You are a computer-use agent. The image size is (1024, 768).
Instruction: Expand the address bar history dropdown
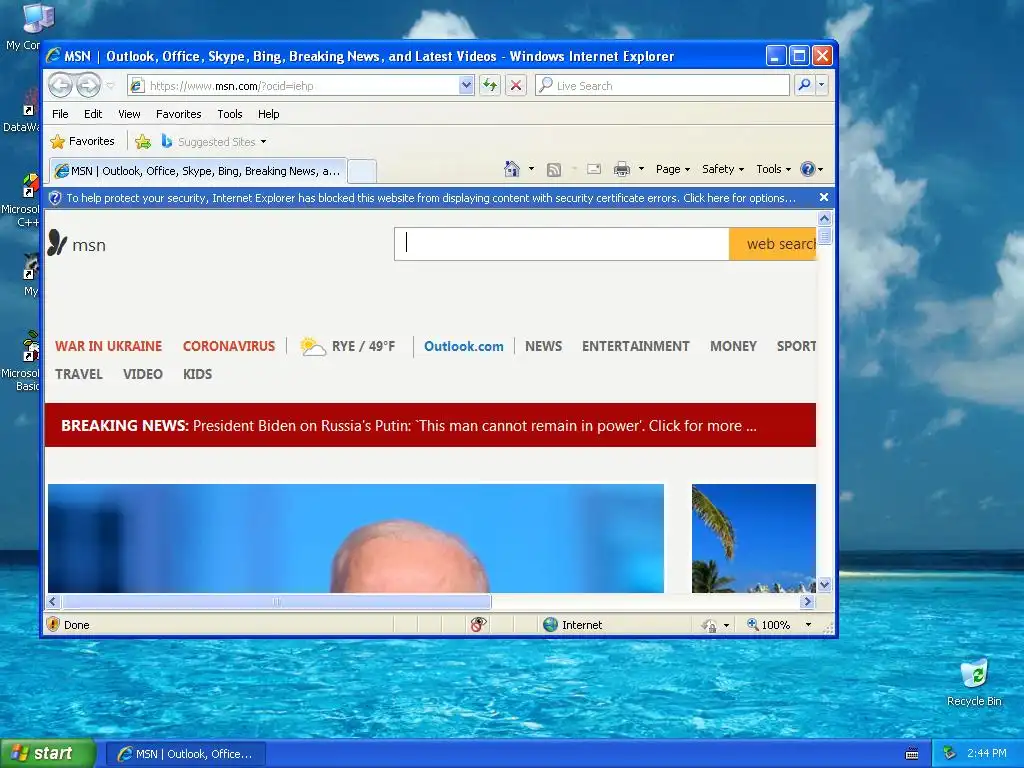[466, 85]
